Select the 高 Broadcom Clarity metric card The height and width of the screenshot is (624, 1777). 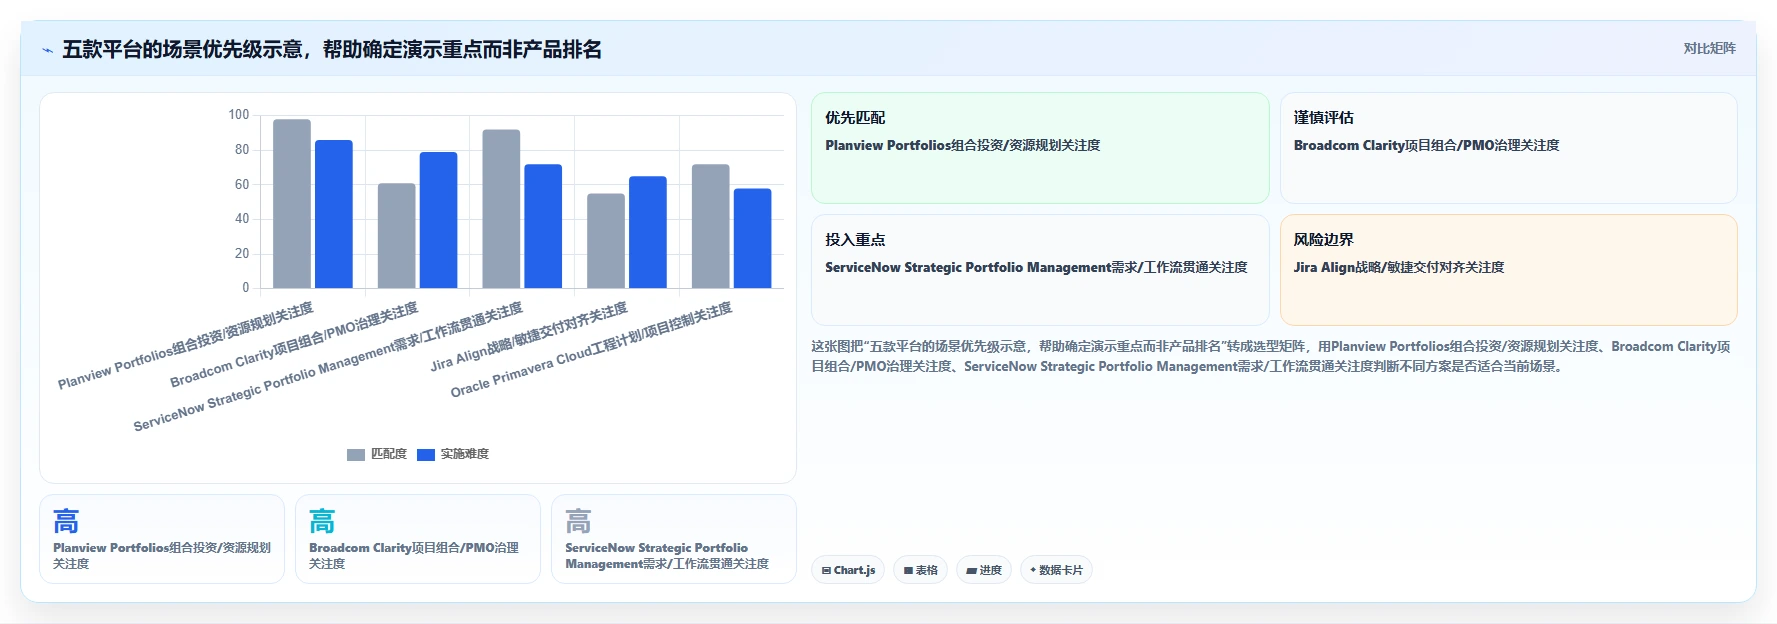coord(418,539)
